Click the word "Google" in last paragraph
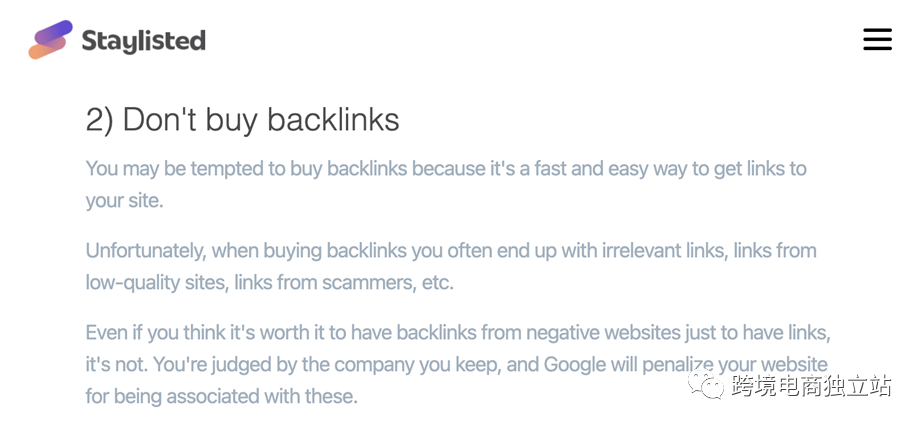 580,365
